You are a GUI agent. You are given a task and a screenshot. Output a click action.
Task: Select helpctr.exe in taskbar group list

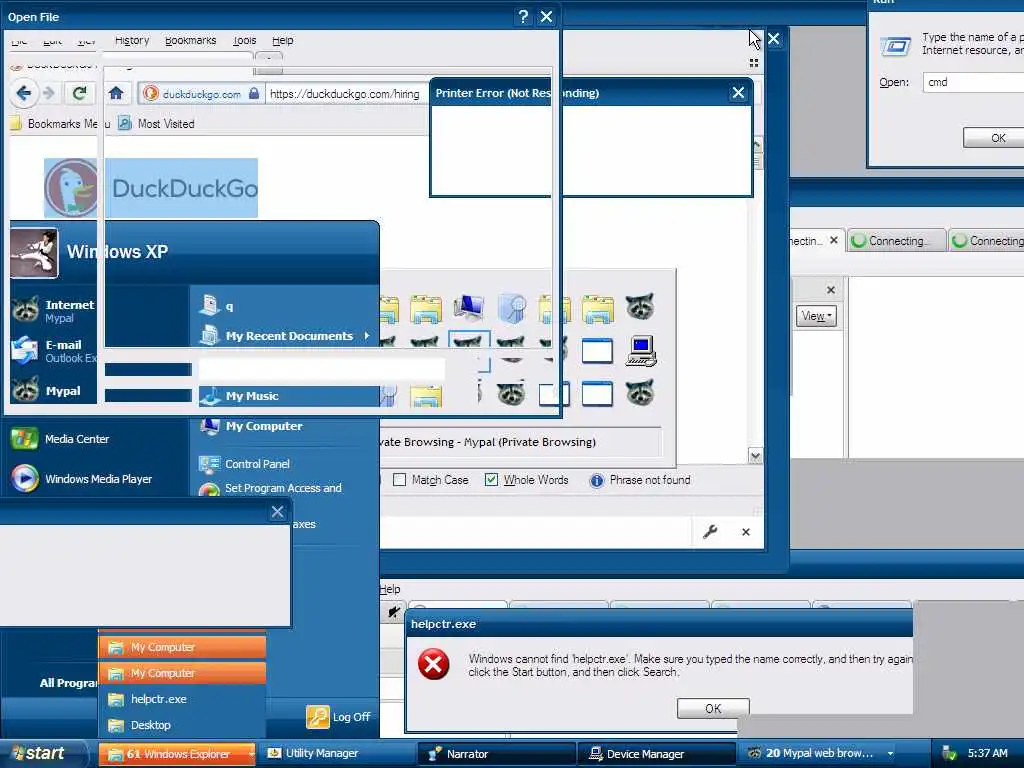(x=182, y=699)
